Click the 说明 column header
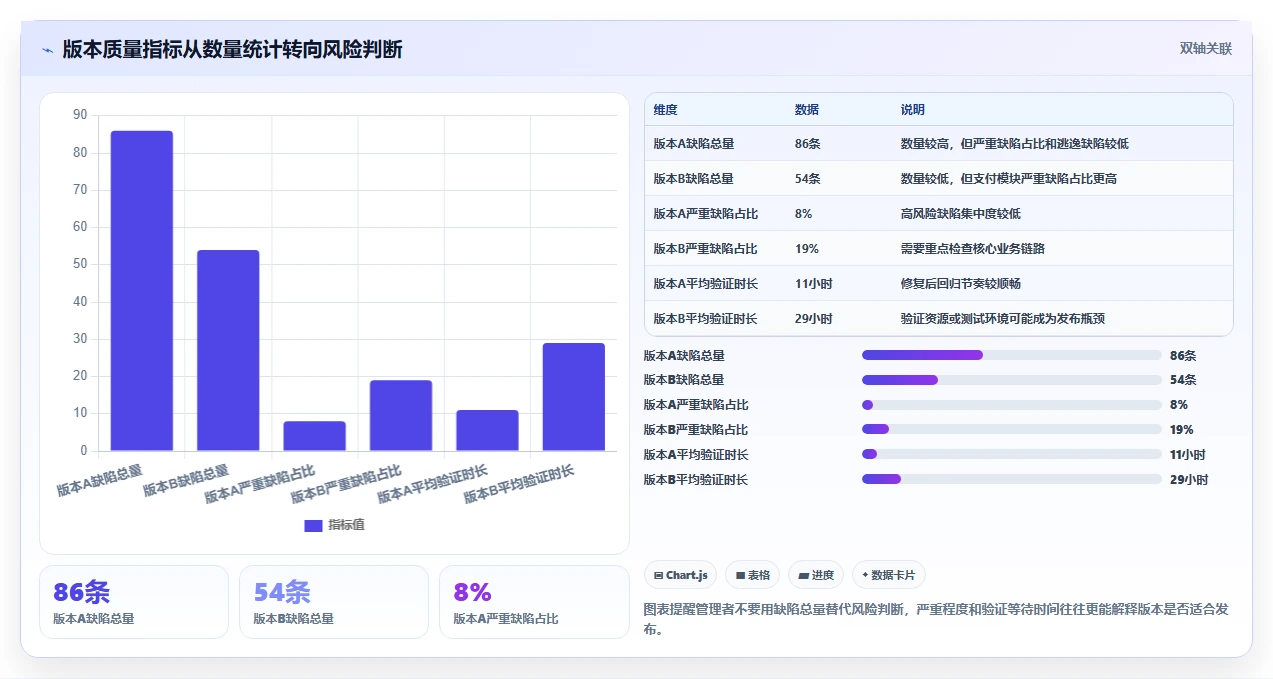 tap(913, 110)
